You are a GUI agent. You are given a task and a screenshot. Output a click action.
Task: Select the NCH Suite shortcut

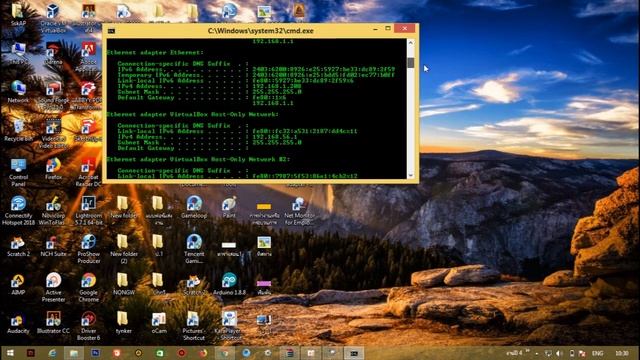[x=53, y=245]
